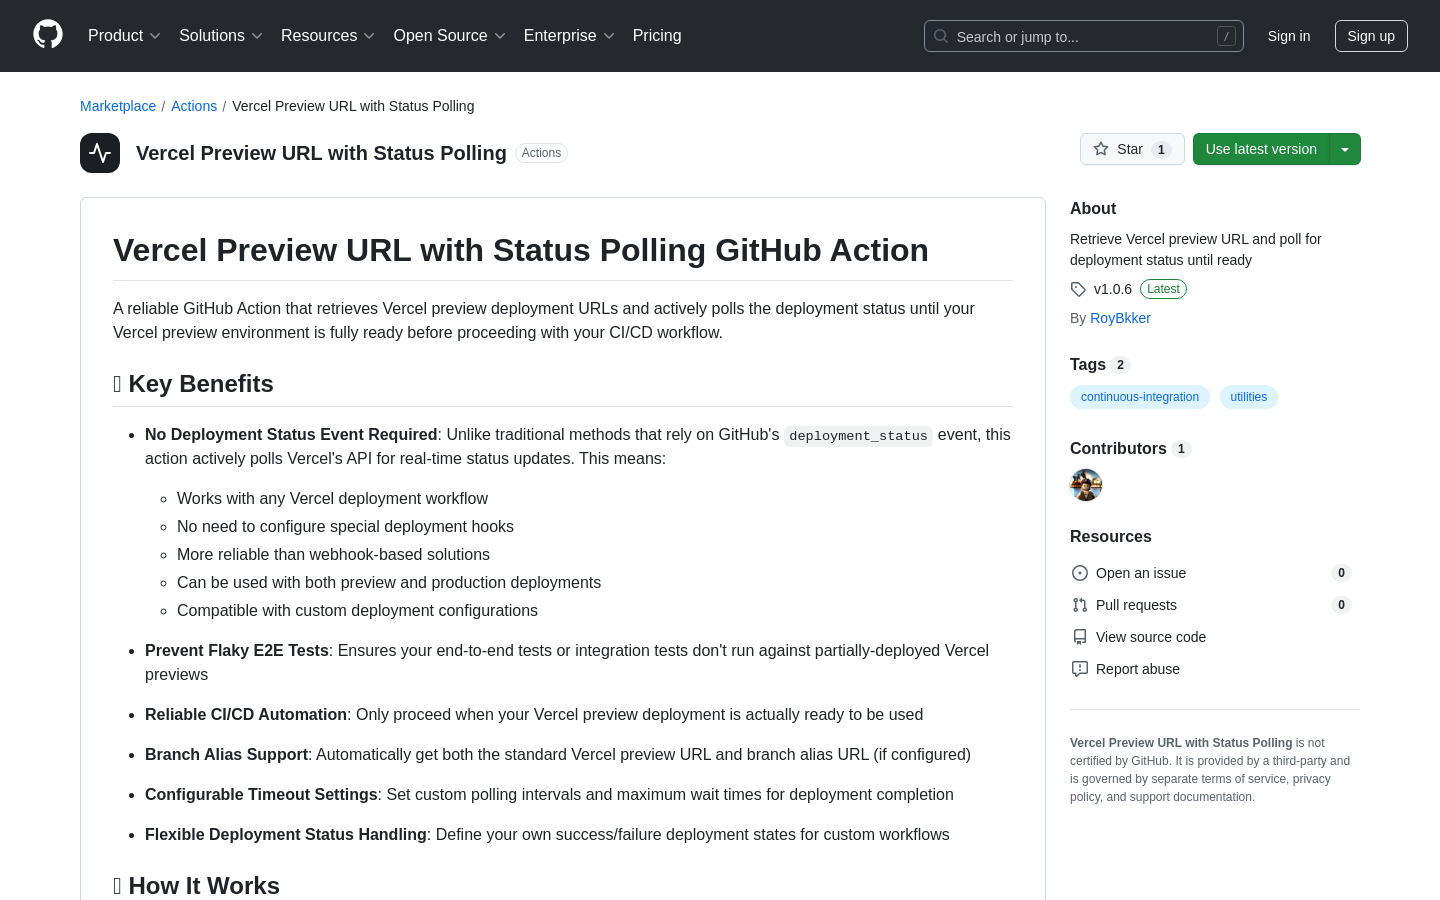Click the How It Works heading

[196, 886]
